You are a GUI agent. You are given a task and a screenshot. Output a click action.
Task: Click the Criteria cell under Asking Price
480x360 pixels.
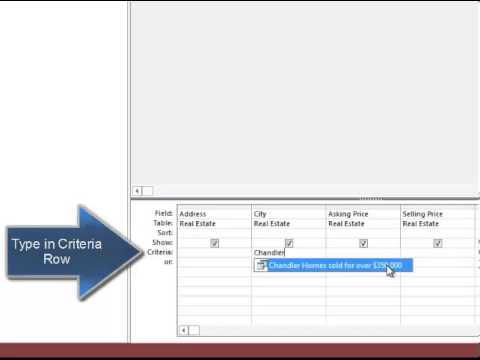pyautogui.click(x=363, y=253)
